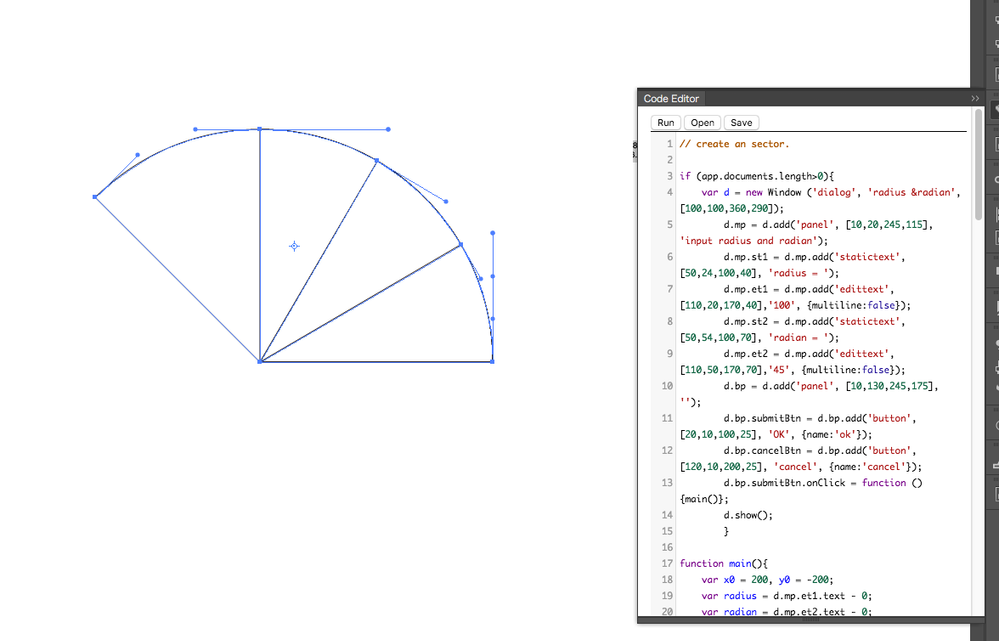Click the '100' default value string in line 7
This screenshot has height=641, width=999.
[781, 305]
